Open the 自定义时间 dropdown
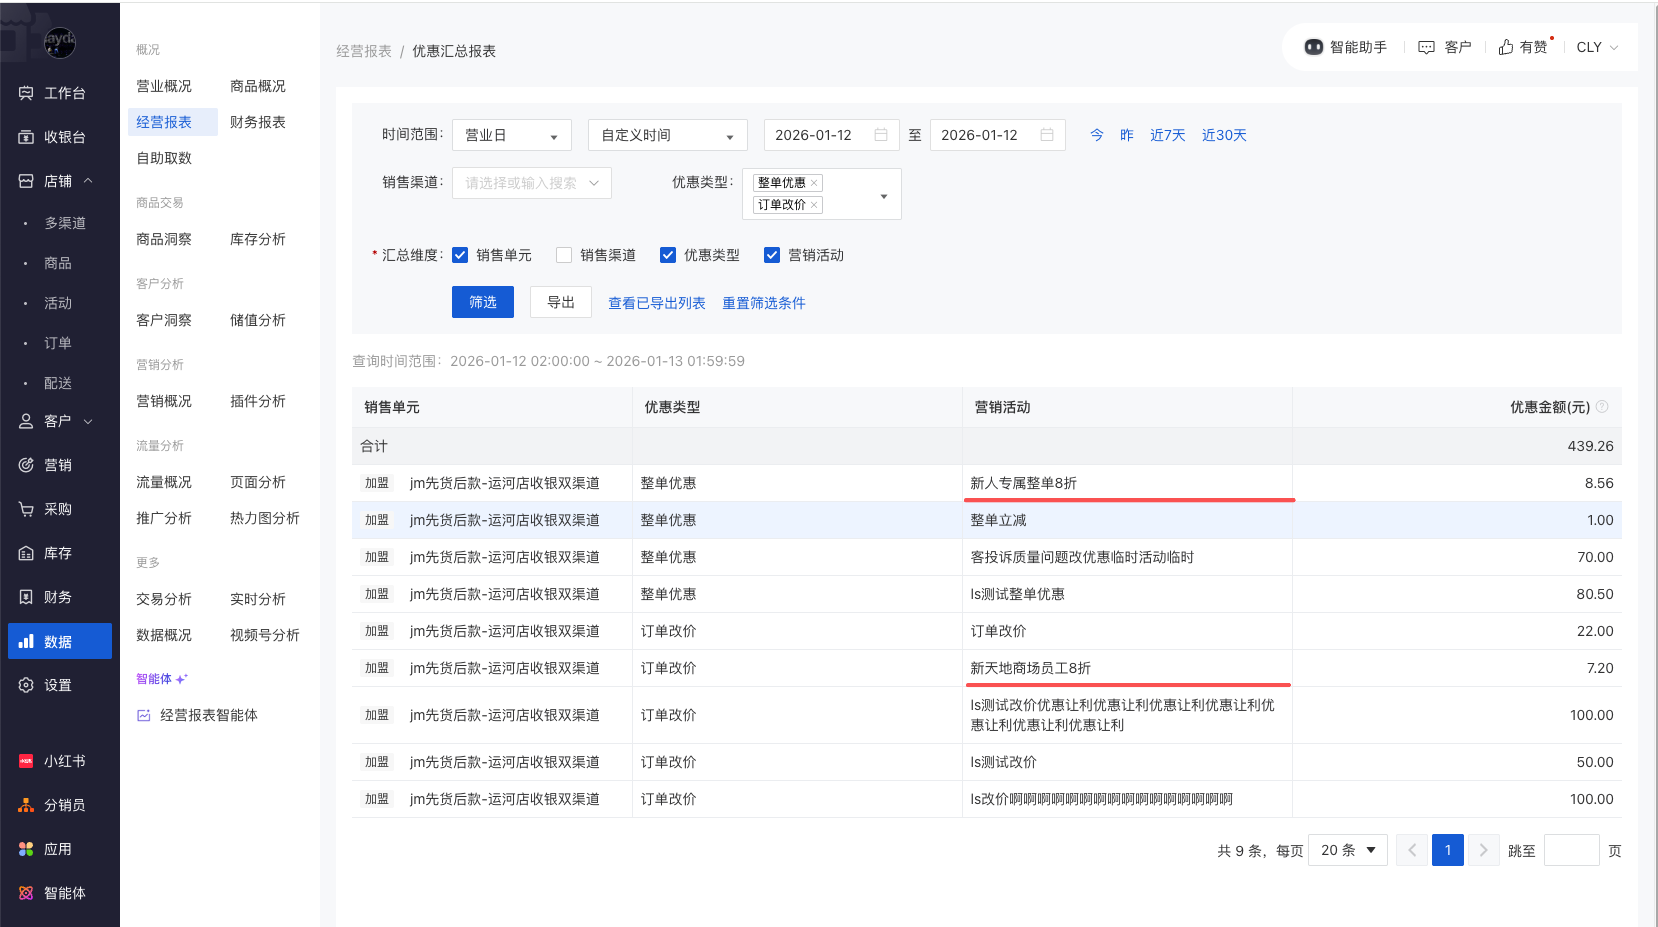The width and height of the screenshot is (1658, 927). click(667, 135)
